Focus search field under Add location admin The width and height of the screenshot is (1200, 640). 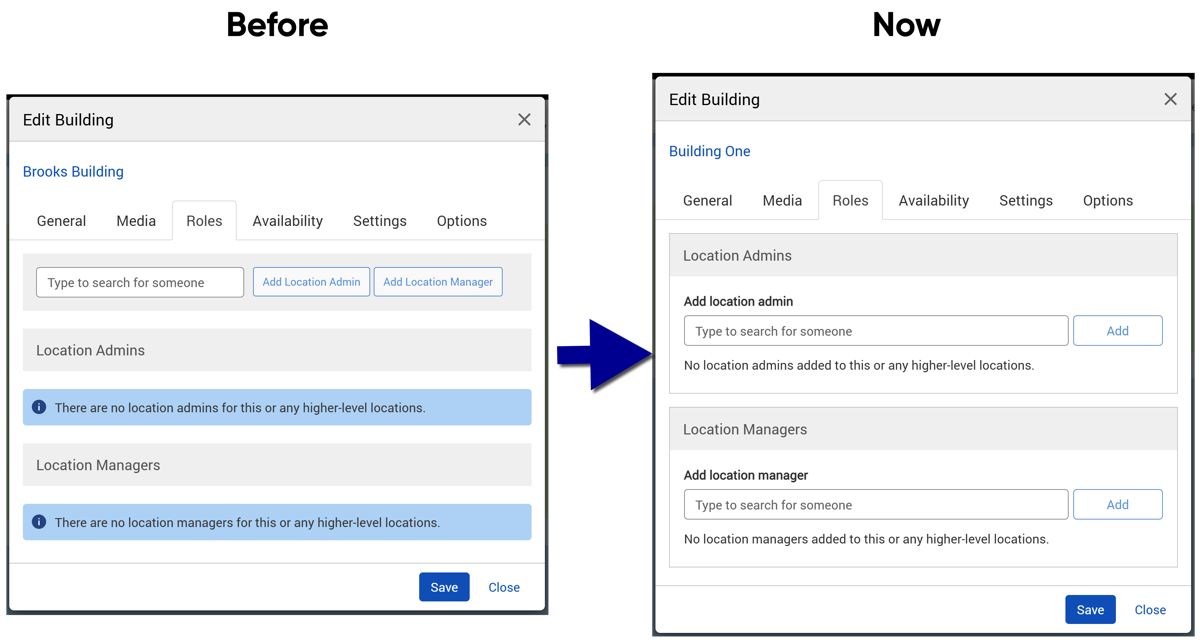tap(875, 331)
